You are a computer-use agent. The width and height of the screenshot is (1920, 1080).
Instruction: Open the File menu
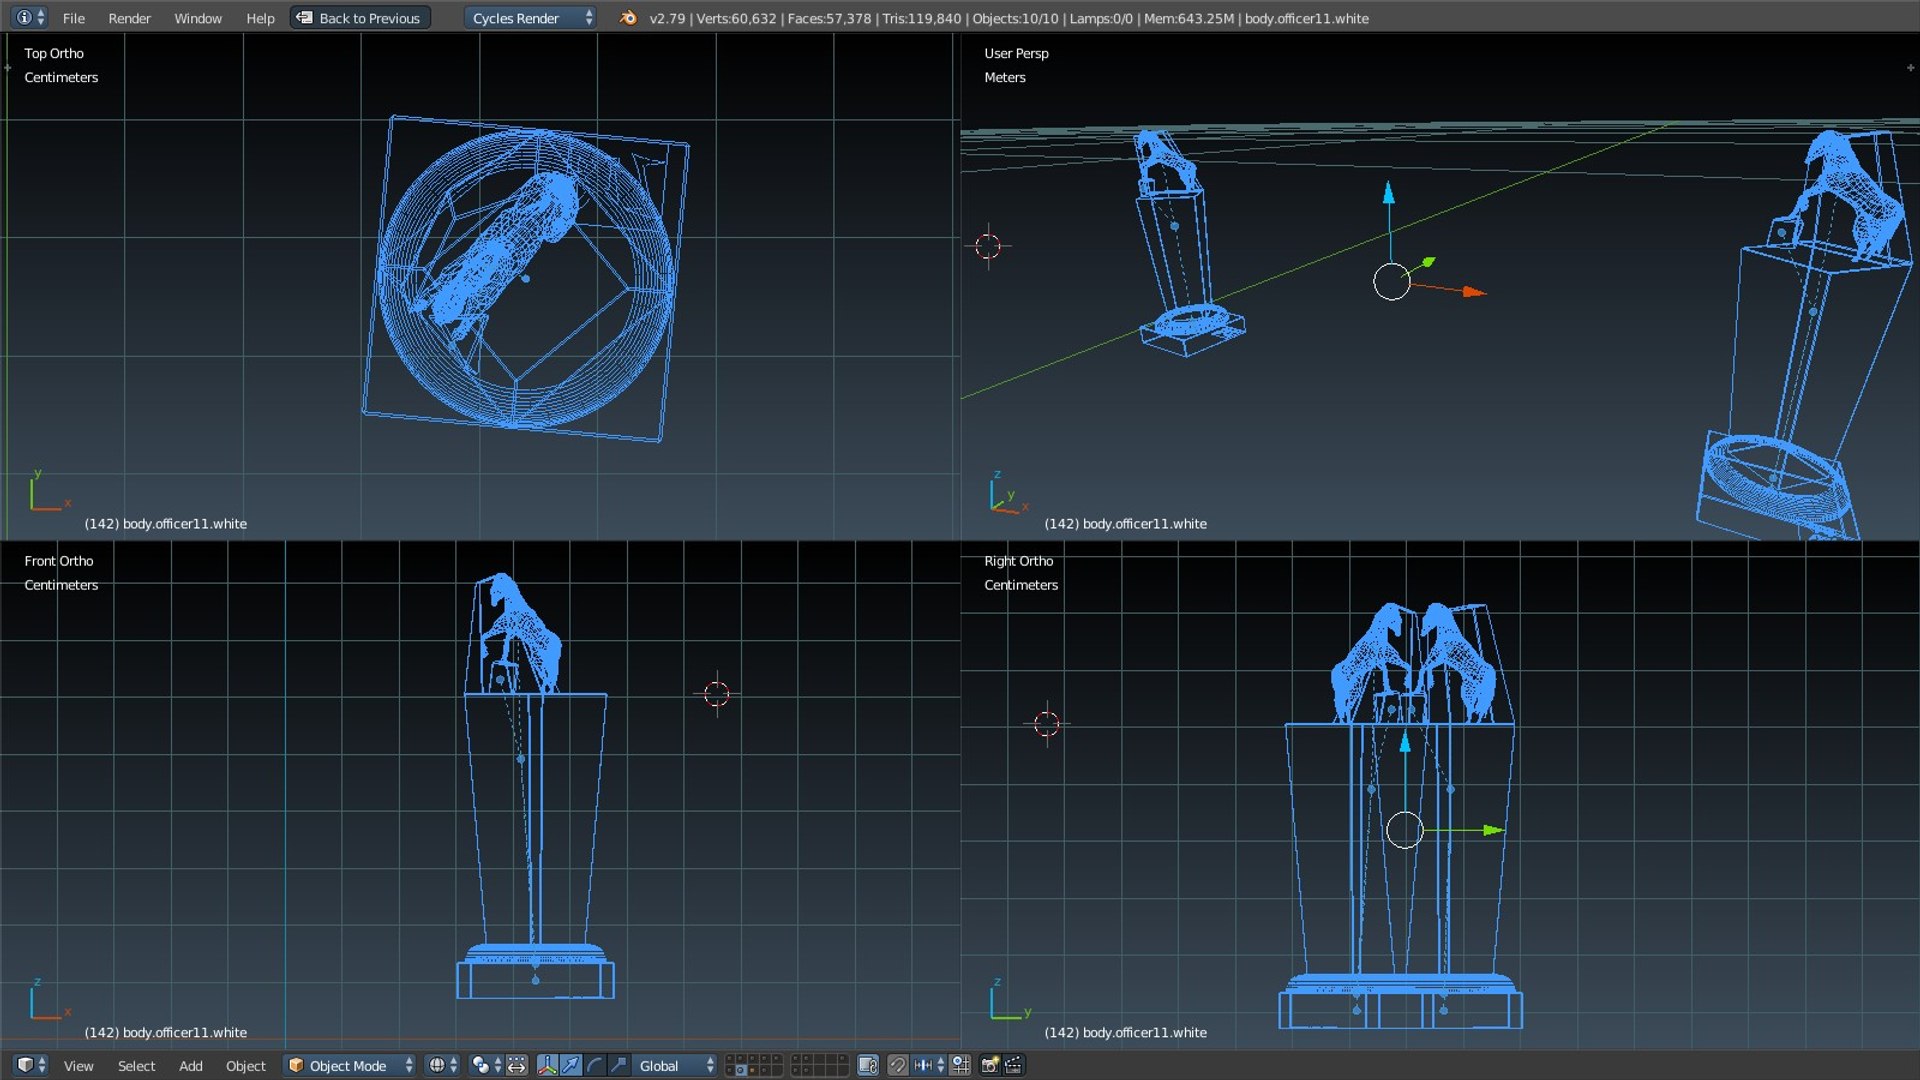73,18
